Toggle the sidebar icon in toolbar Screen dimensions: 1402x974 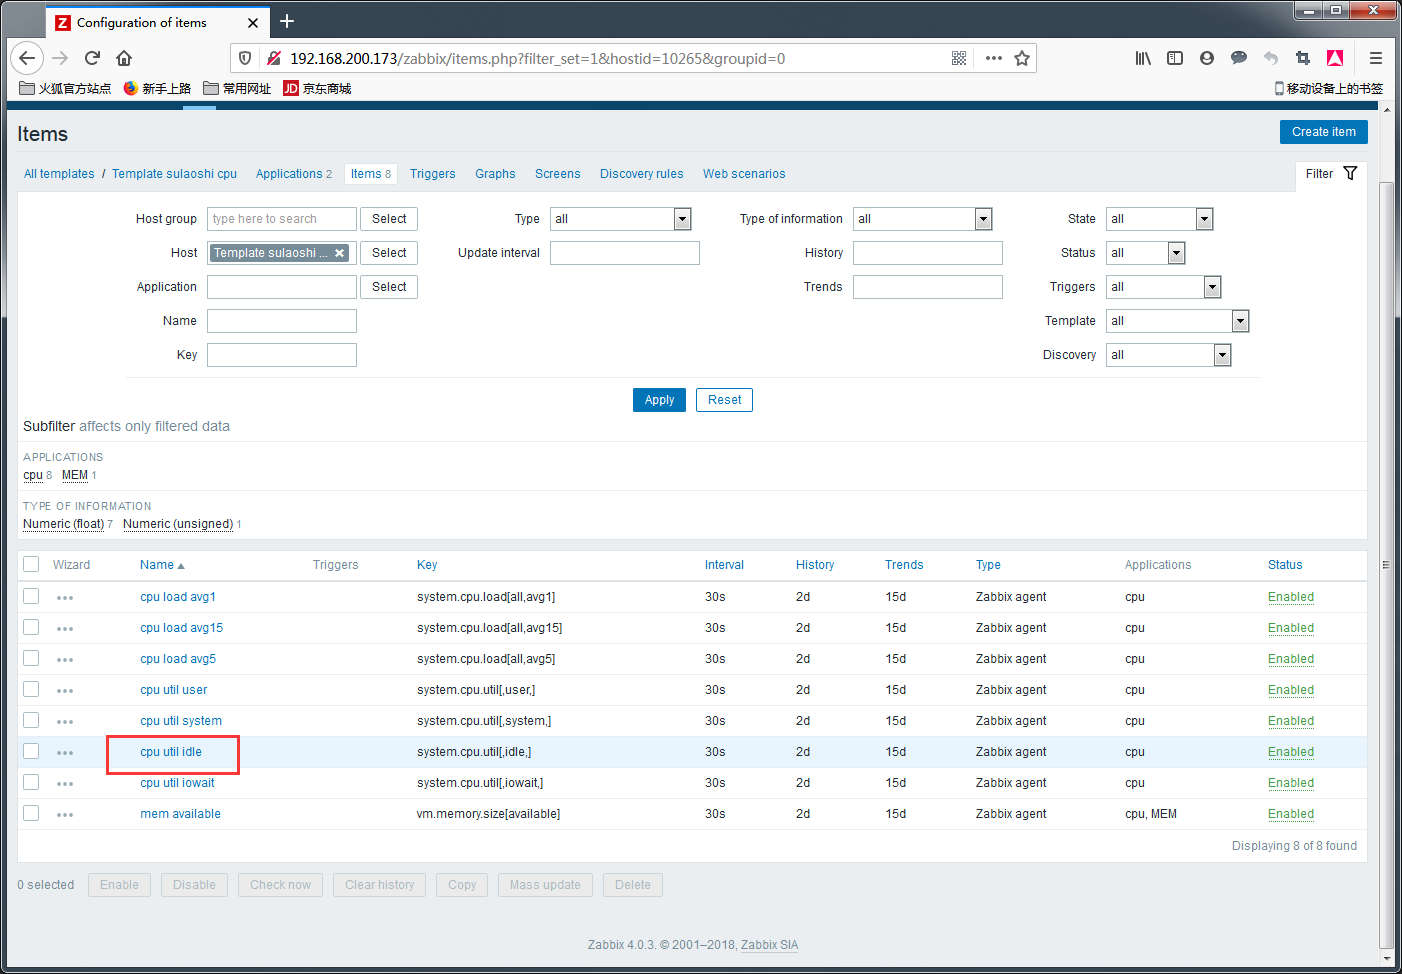pos(1175,58)
